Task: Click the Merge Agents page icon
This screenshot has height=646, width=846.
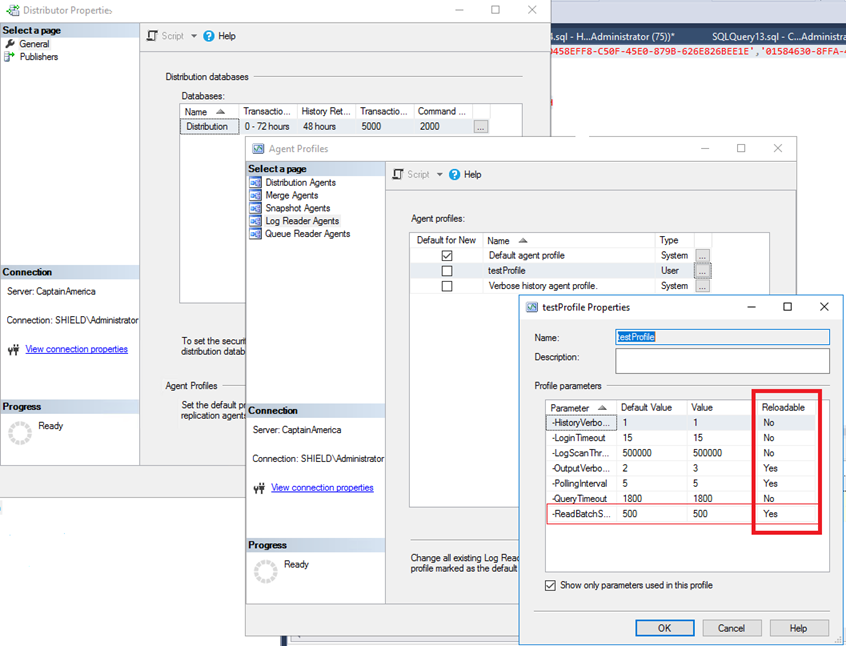Action: 255,195
